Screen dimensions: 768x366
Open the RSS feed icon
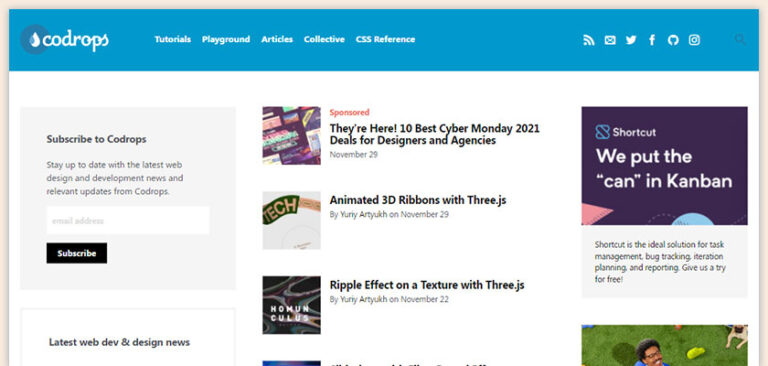(x=589, y=40)
